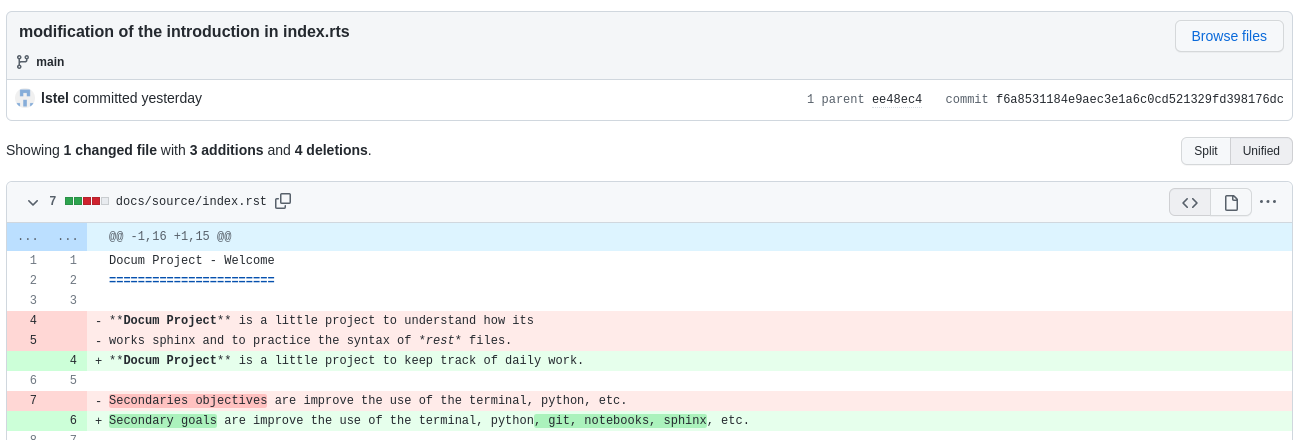Viewport: 1311px width, 440px height.
Task: Click the highlighted ', git, notebooks, sphinx' addition
Action: click(621, 421)
